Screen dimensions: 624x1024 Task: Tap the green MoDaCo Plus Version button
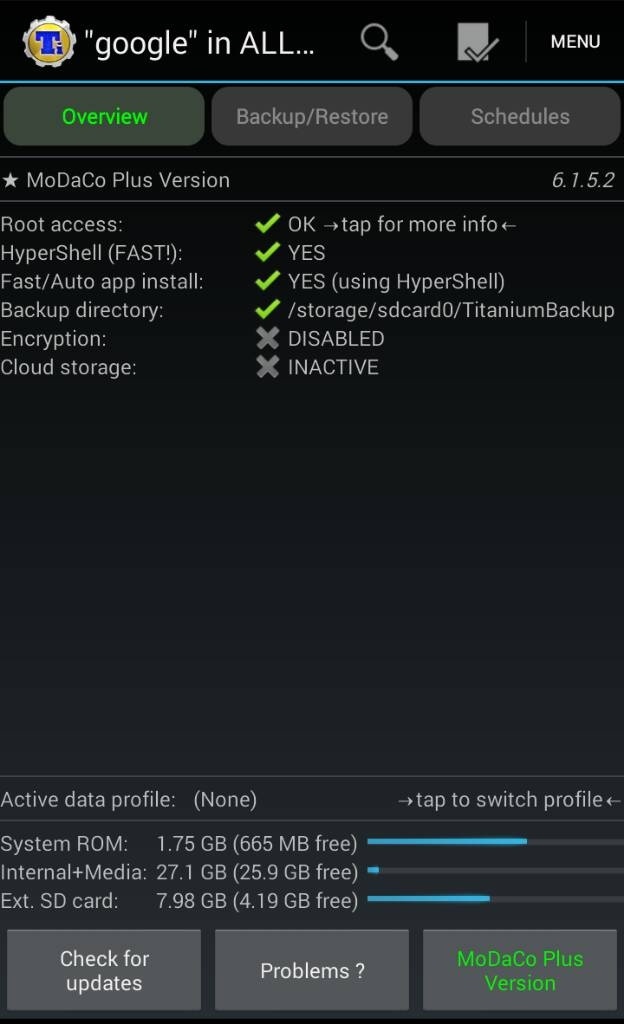pos(520,970)
